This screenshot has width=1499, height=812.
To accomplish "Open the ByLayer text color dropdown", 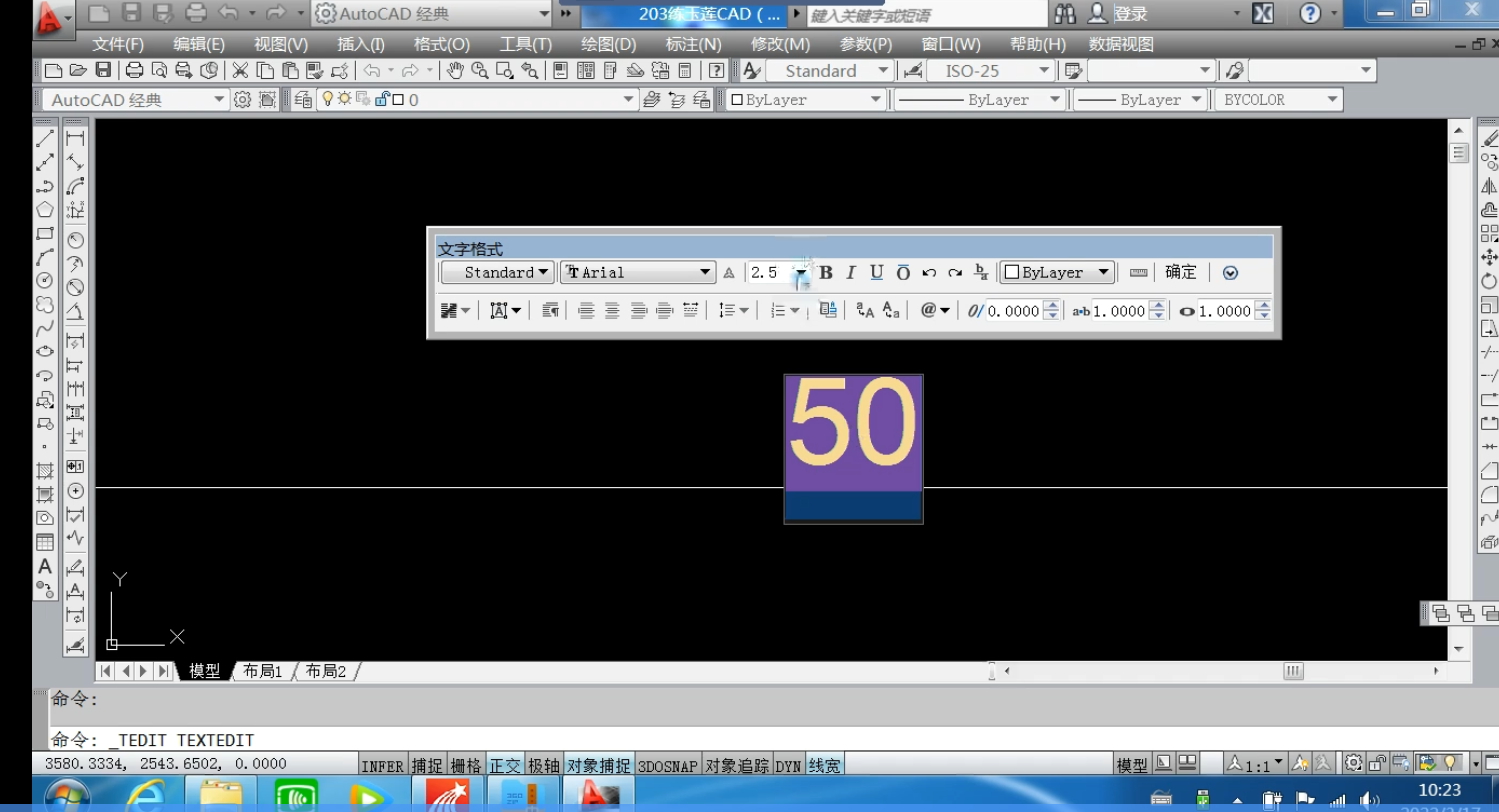I will (x=1104, y=272).
